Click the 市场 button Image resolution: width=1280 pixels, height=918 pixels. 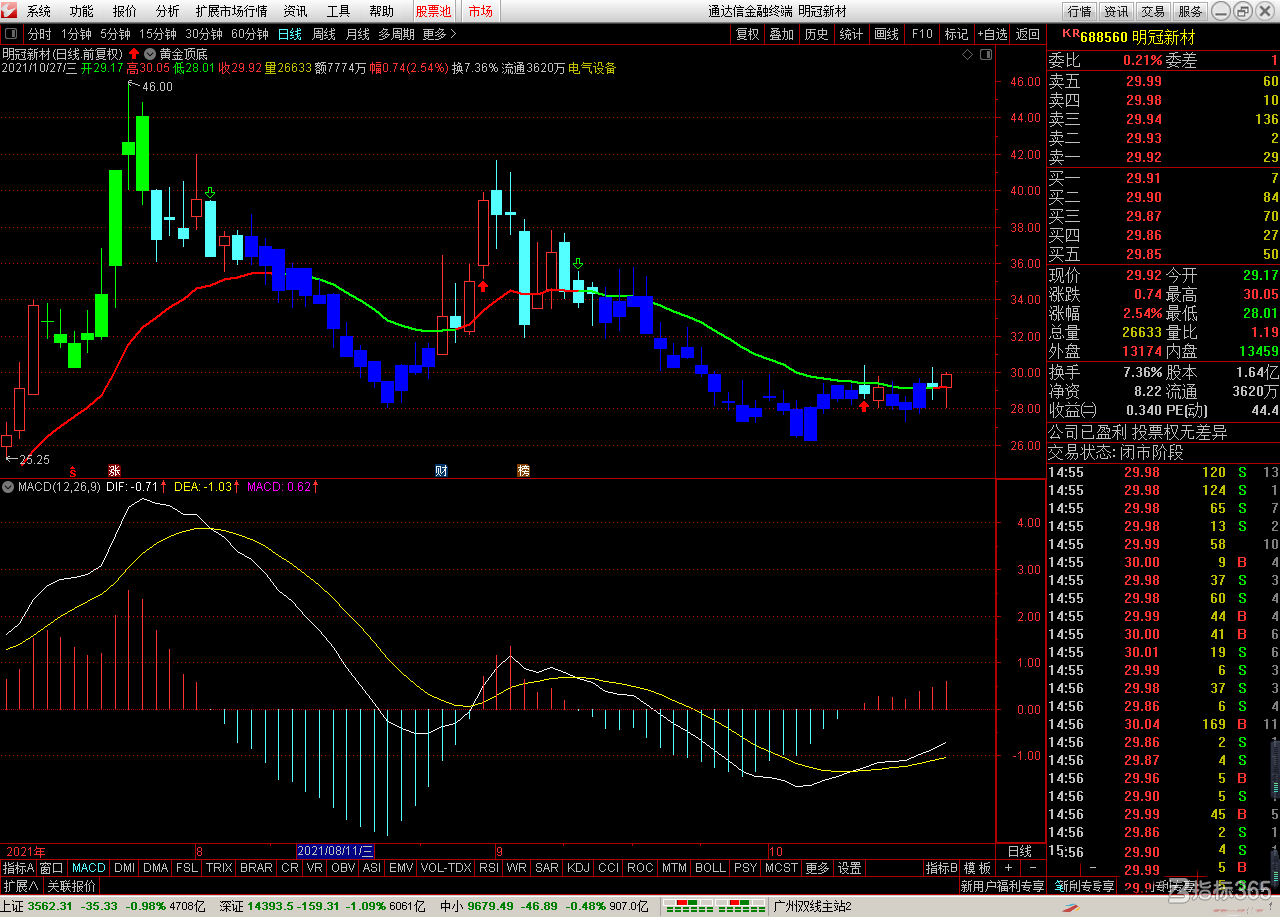480,12
